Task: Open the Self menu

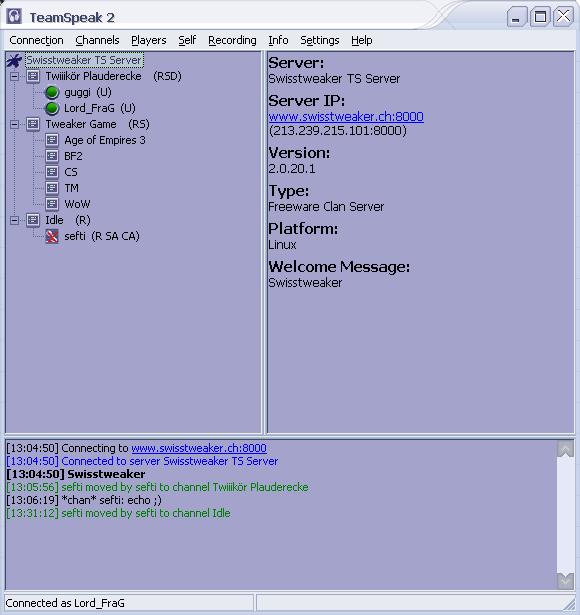Action: 187,40
